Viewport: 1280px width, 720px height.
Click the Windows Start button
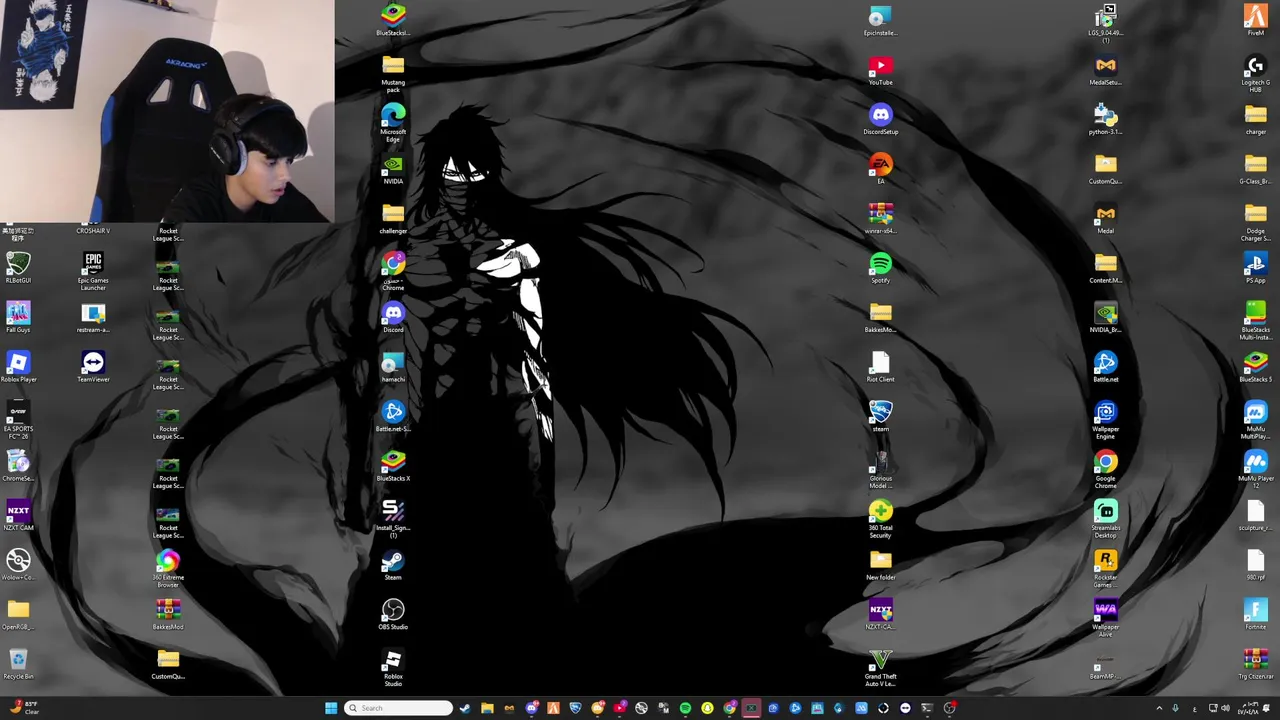331,708
